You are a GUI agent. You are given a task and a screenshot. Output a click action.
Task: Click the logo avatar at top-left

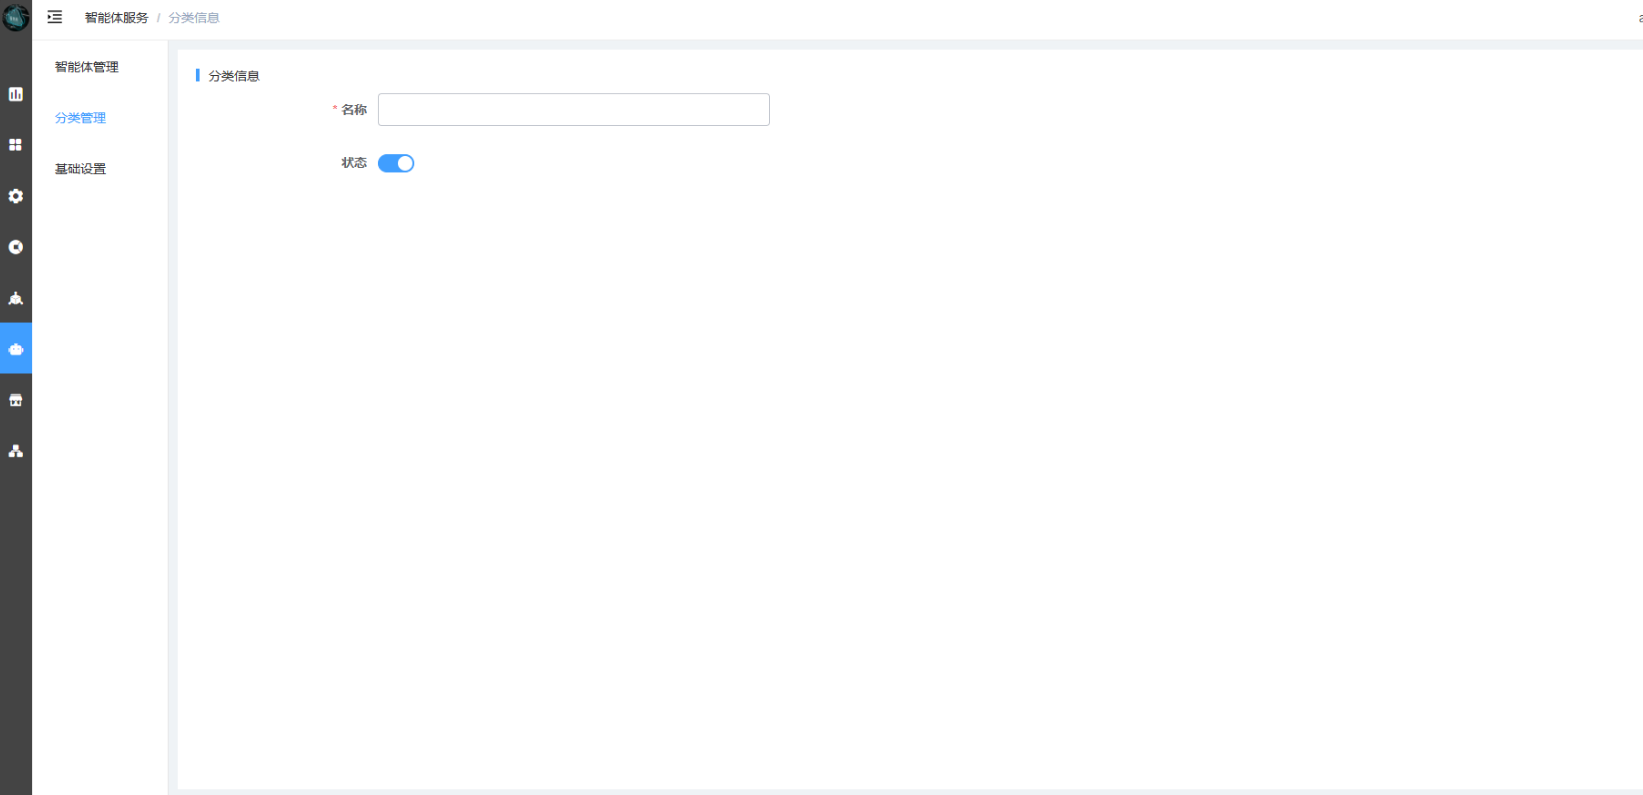(16, 16)
